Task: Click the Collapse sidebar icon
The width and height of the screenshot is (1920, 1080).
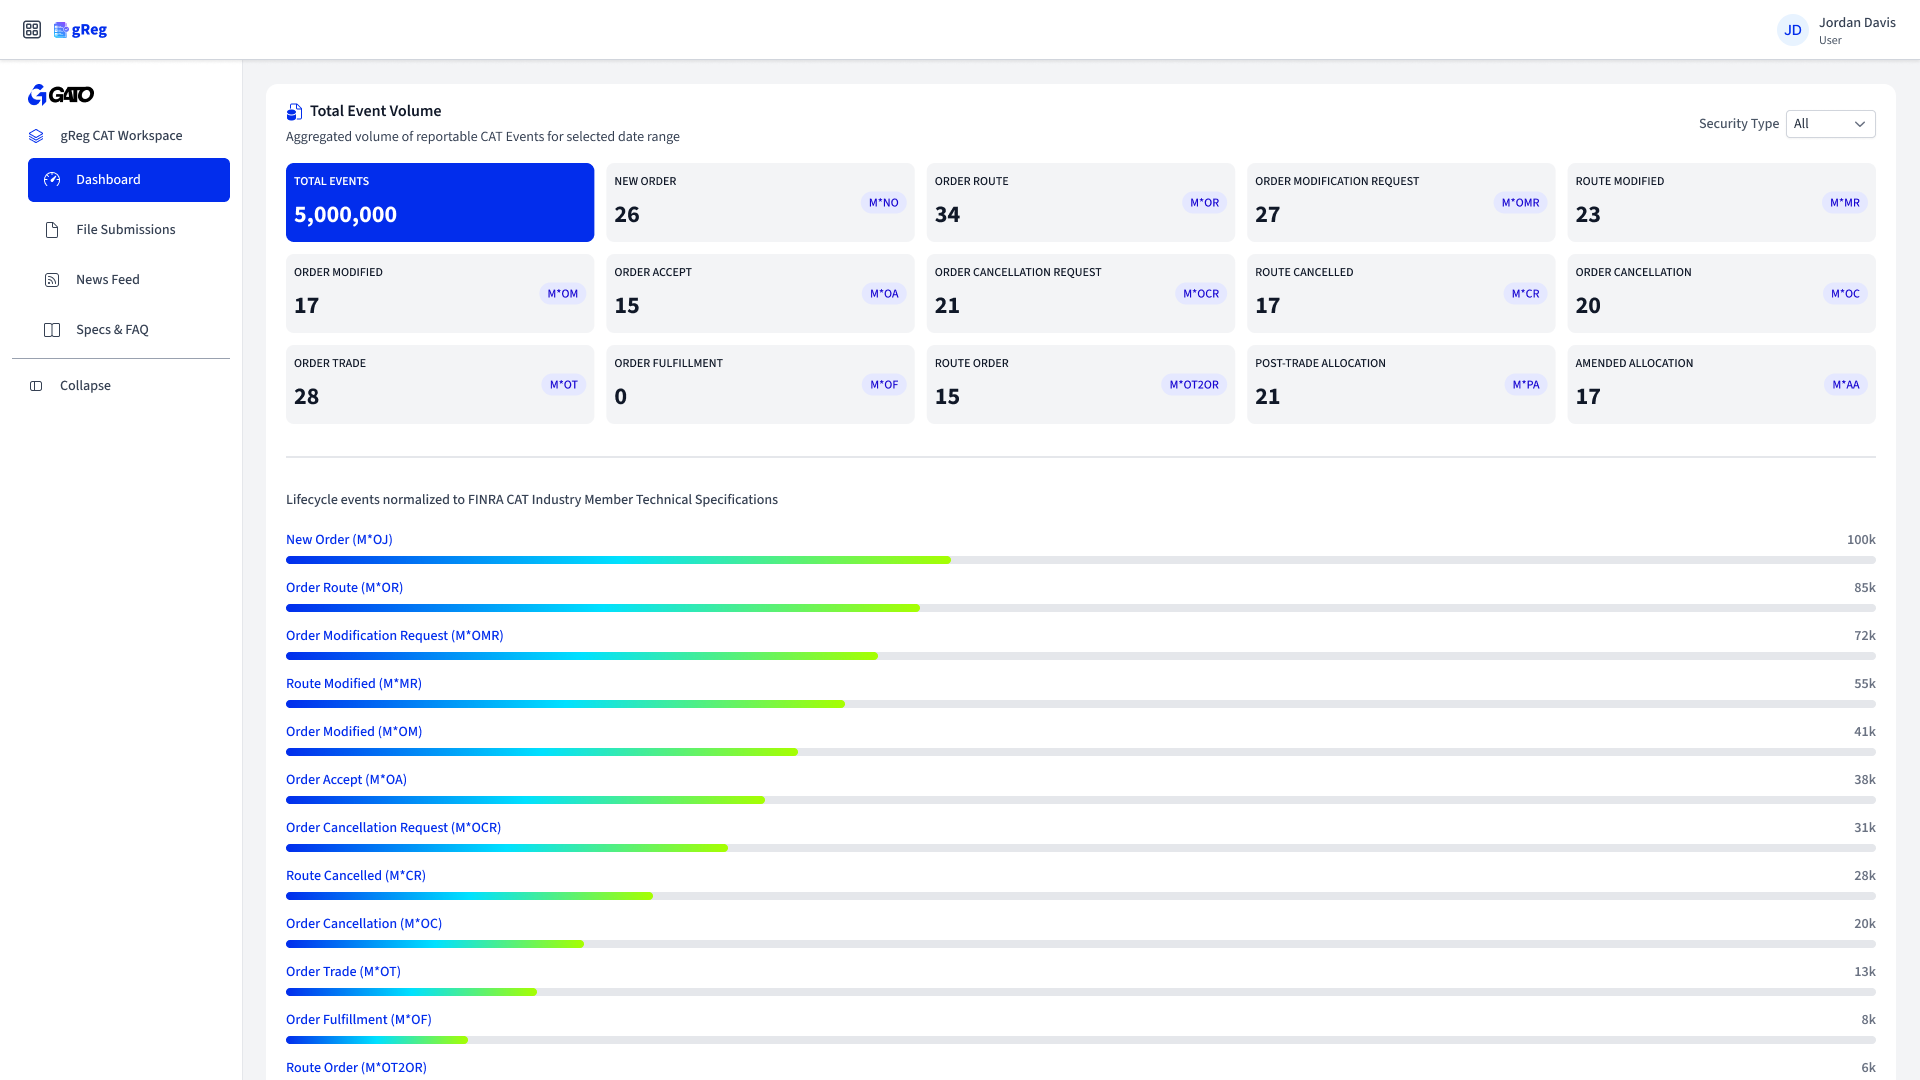Action: coord(36,386)
